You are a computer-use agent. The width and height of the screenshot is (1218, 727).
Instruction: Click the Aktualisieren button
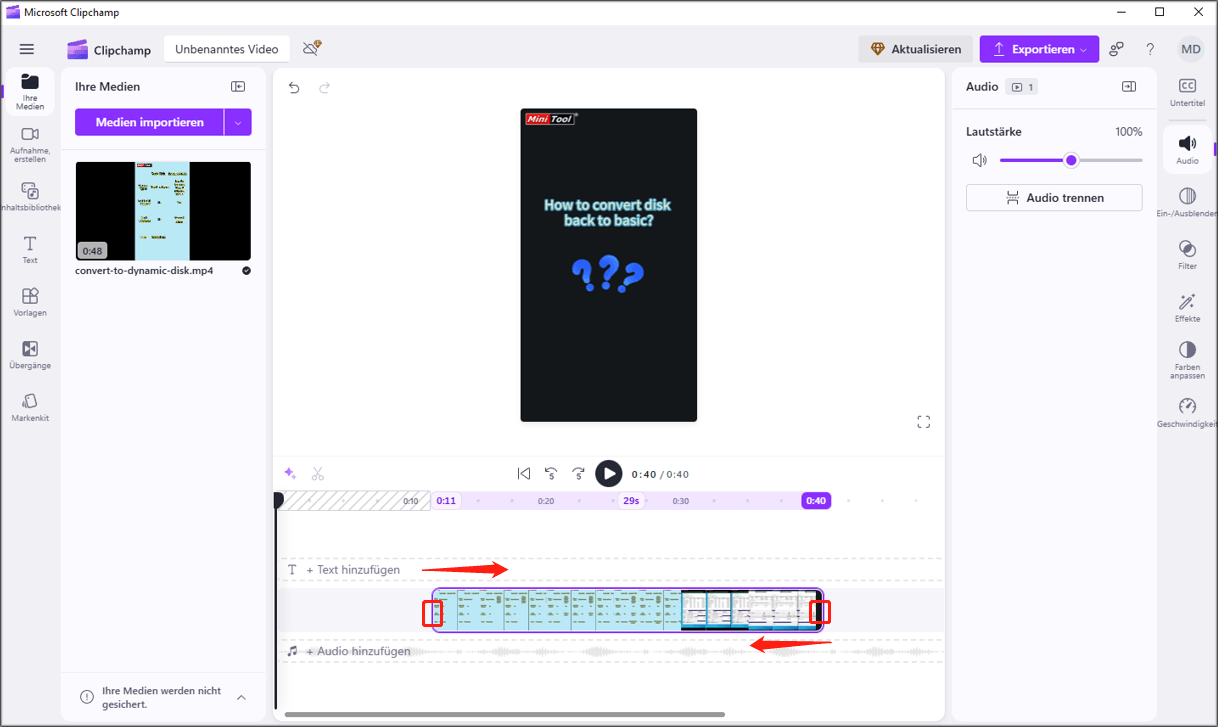916,49
